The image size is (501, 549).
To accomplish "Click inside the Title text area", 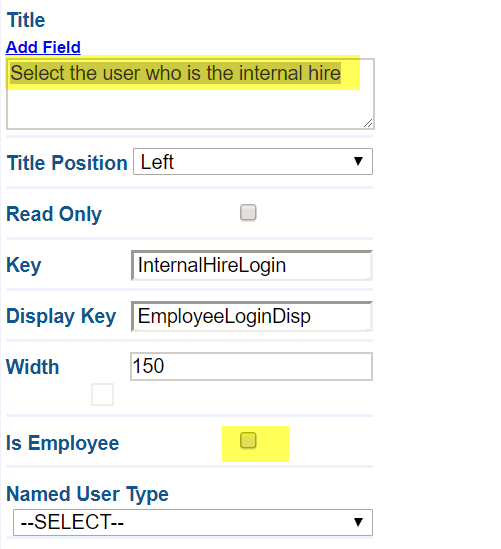I will 190,94.
